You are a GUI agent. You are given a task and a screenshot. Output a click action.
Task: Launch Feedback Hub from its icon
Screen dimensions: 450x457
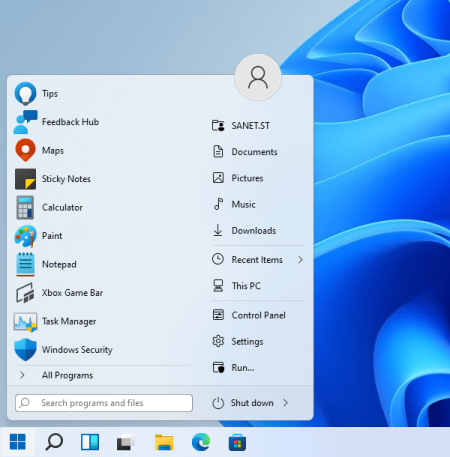[x=25, y=122]
